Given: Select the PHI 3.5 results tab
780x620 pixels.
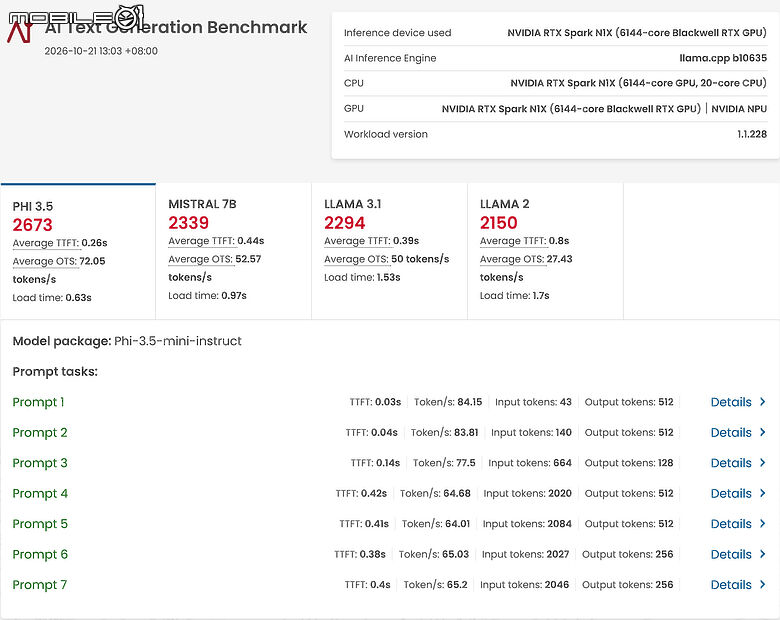Looking at the screenshot, I should tap(78, 251).
